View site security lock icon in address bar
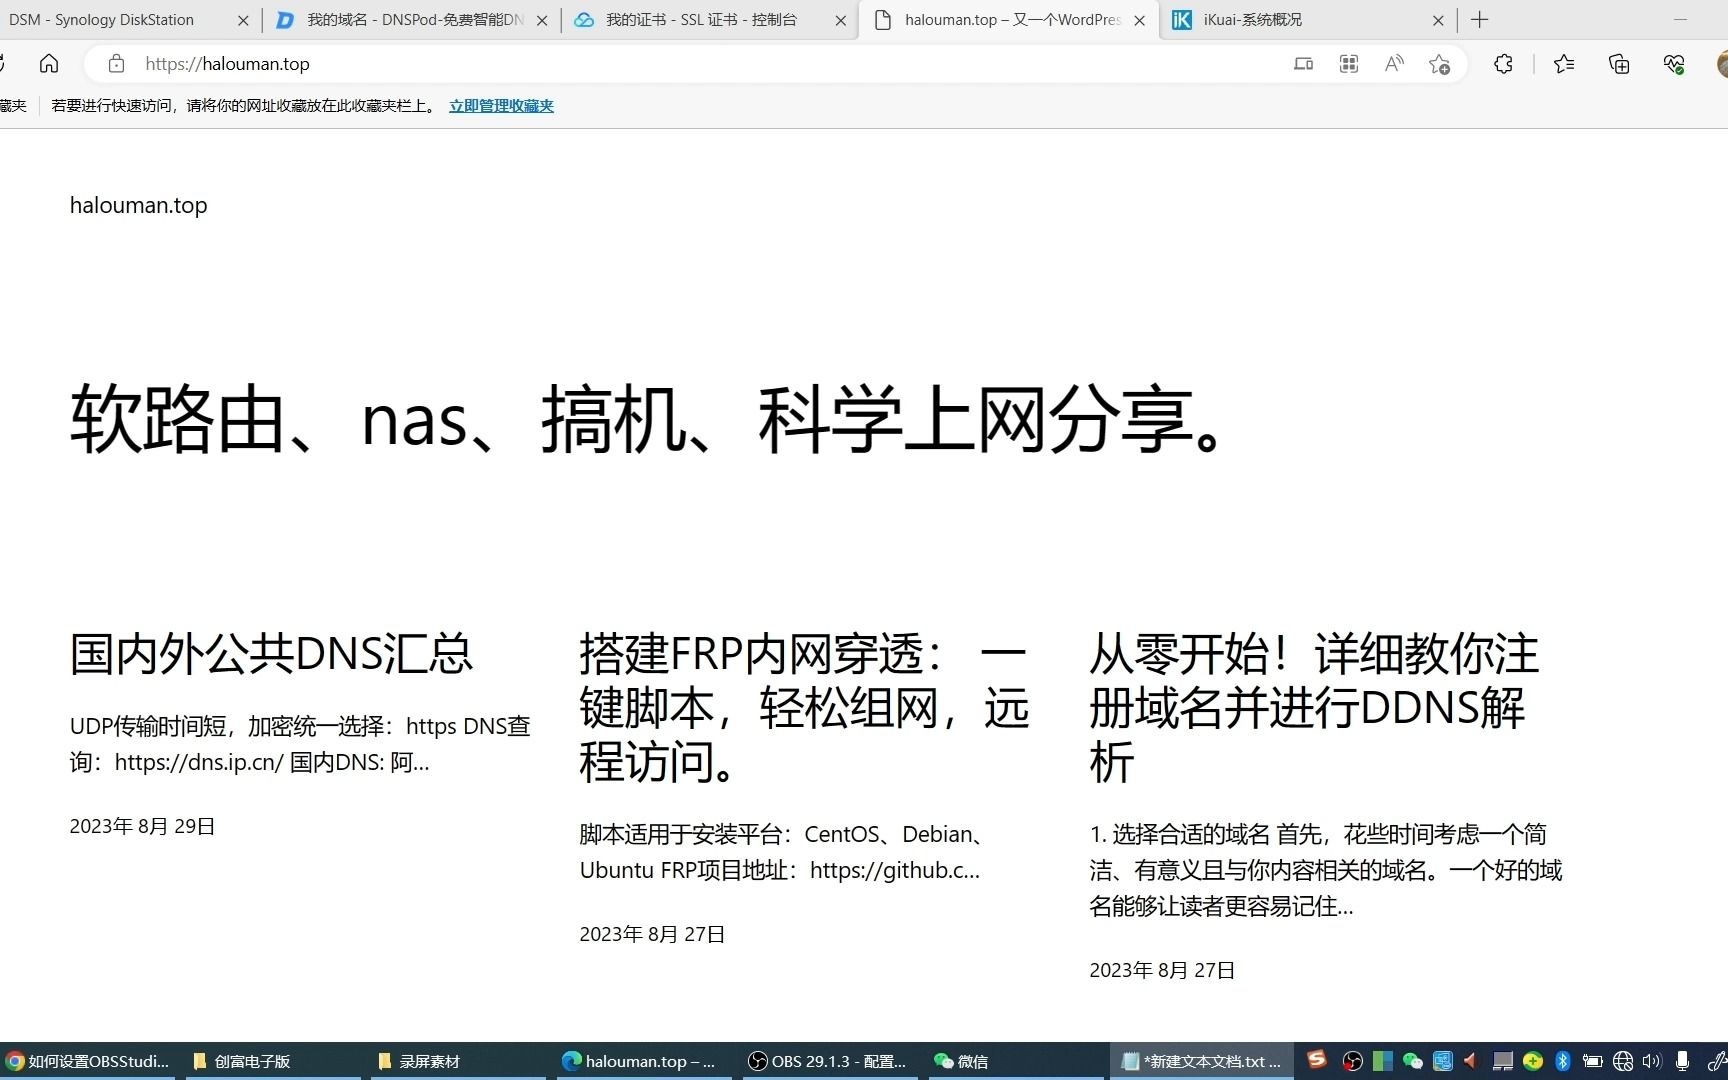 116,64
